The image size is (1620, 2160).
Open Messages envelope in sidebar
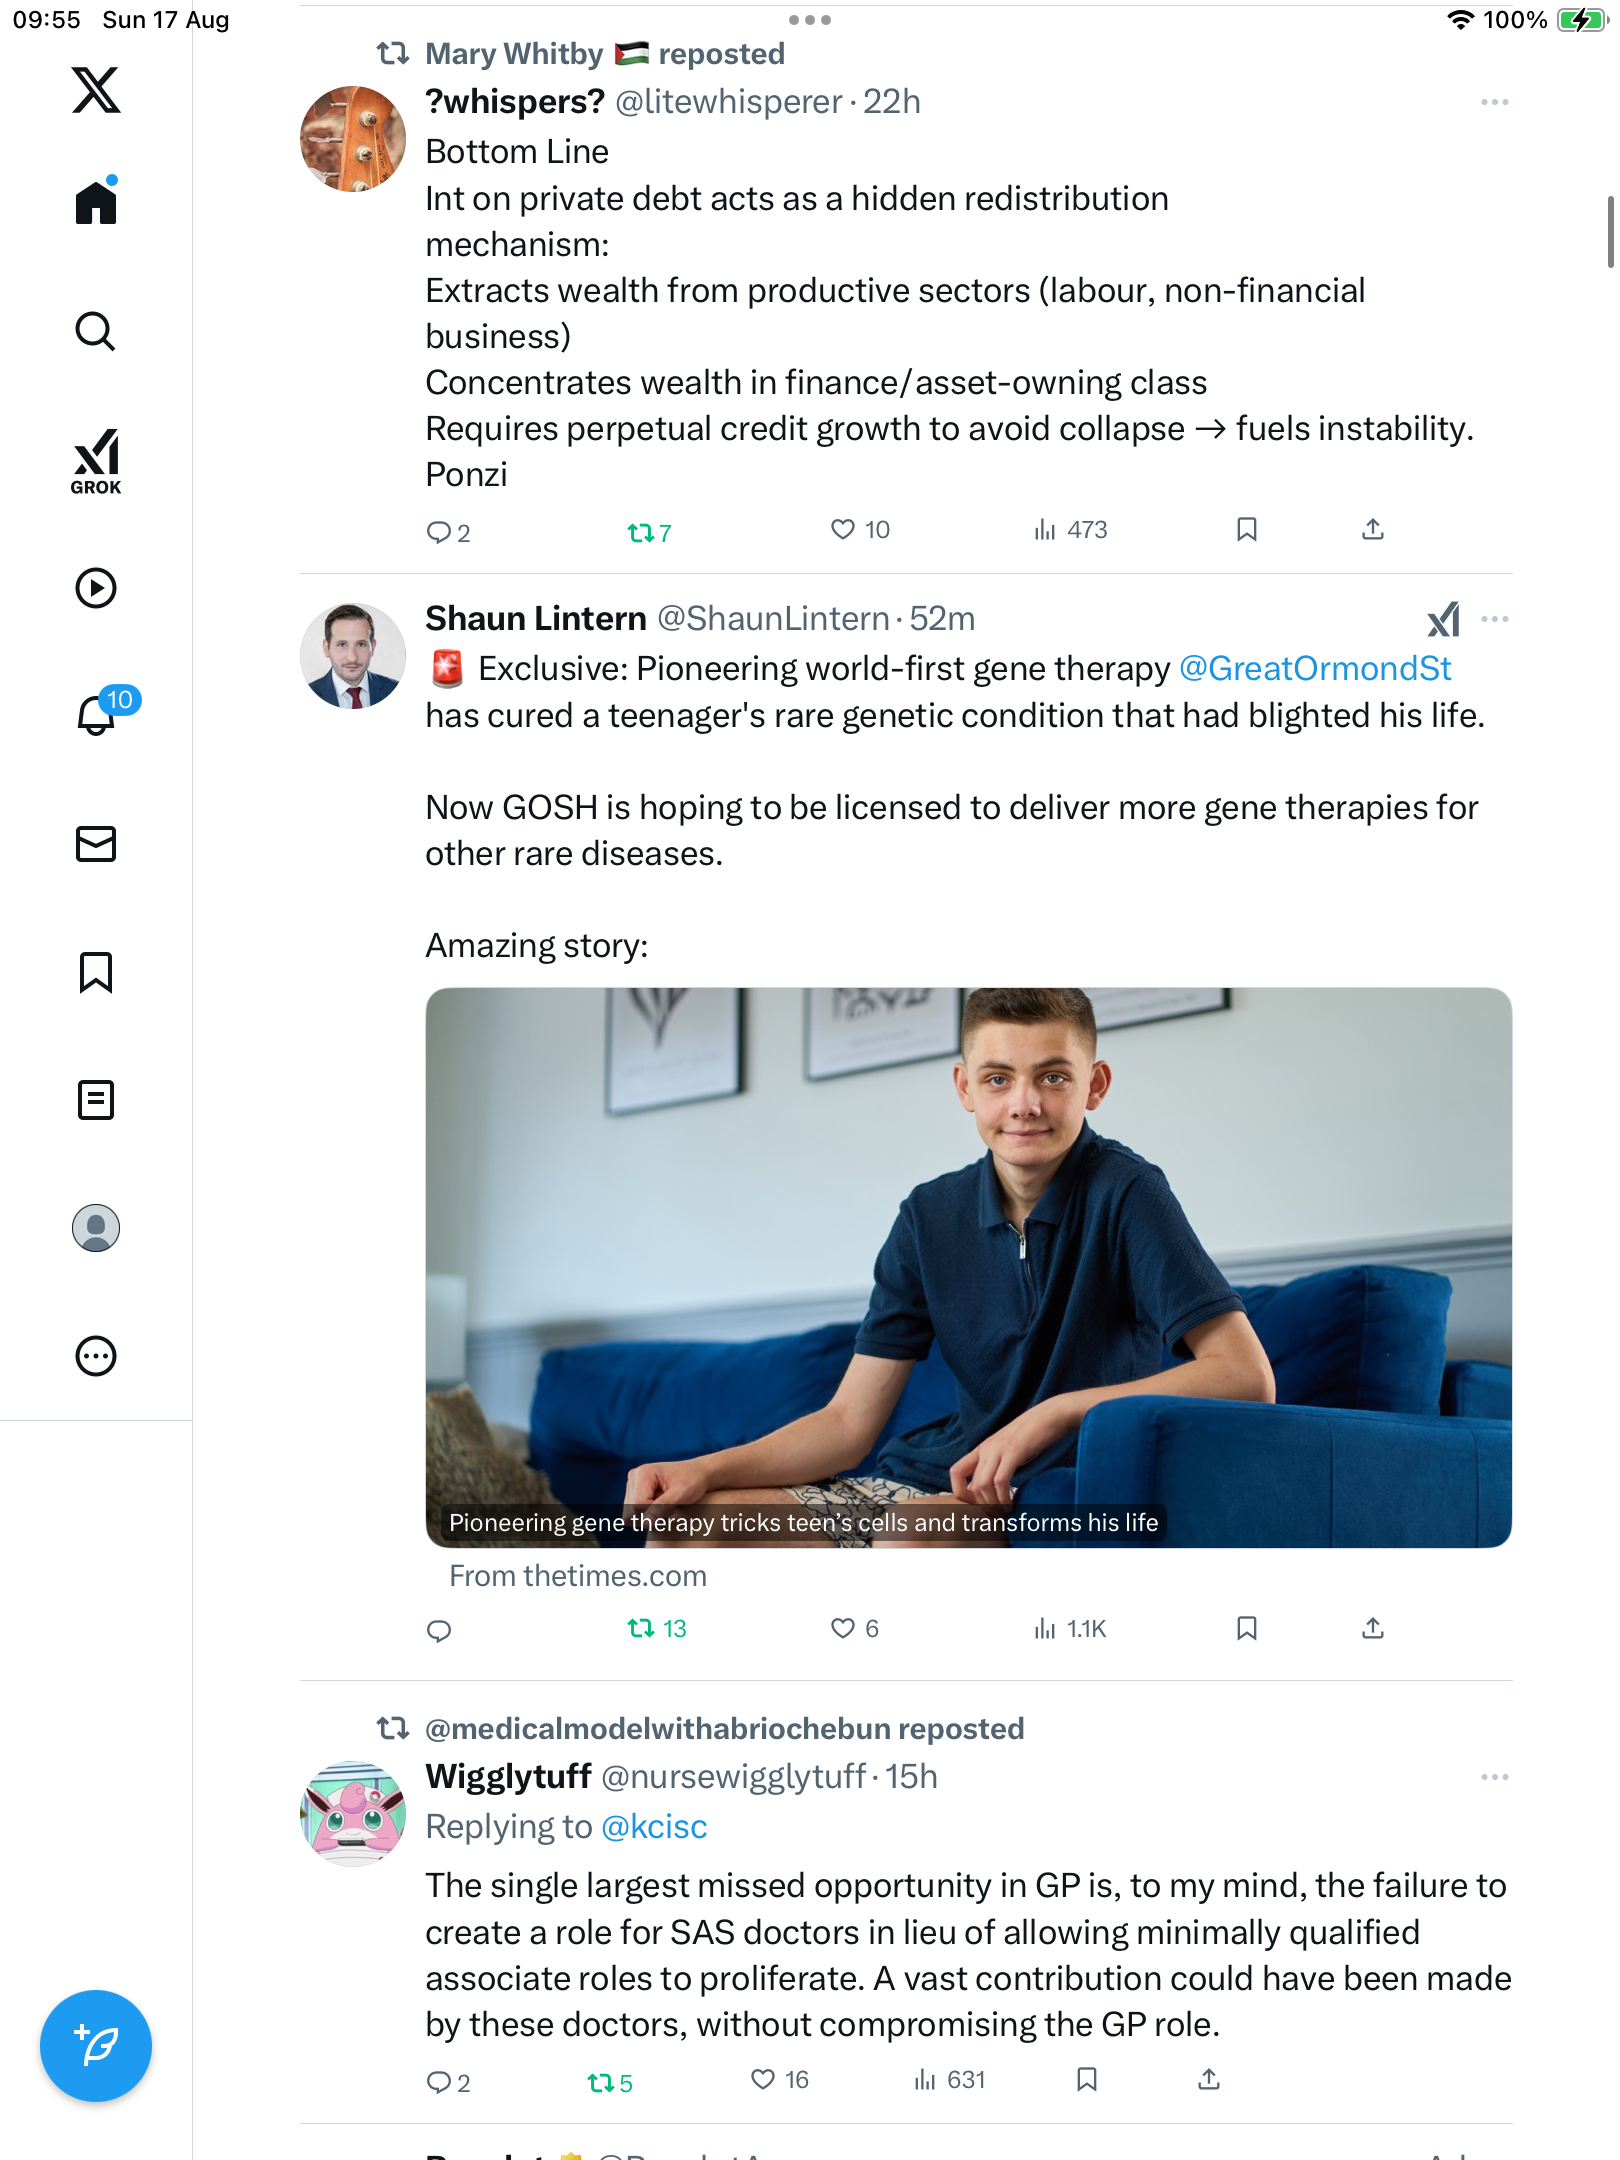coord(96,844)
